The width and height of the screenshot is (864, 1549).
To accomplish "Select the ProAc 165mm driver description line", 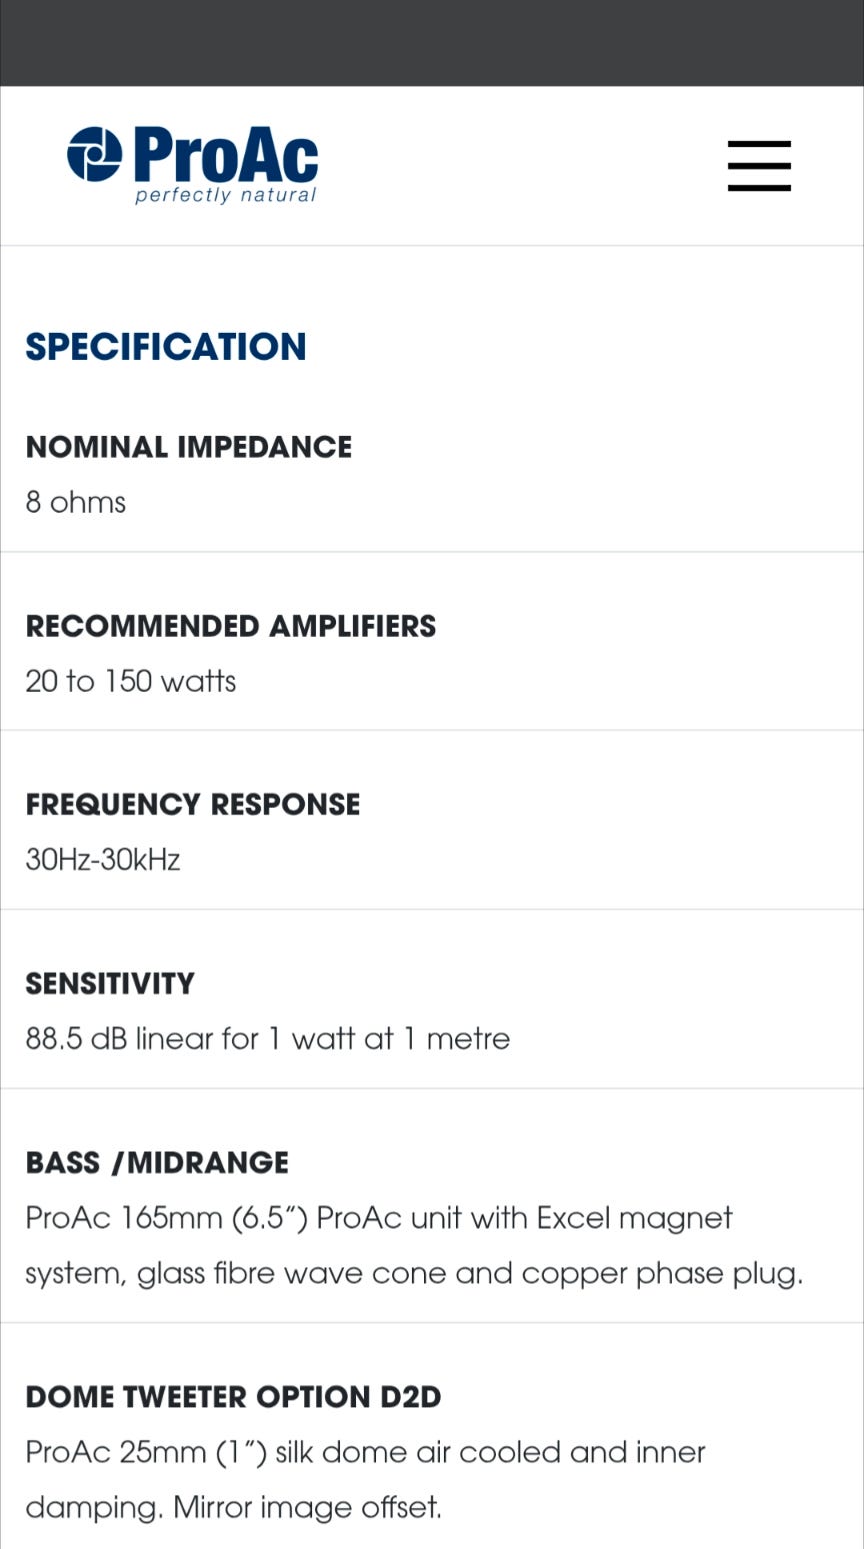I will (x=379, y=1218).
